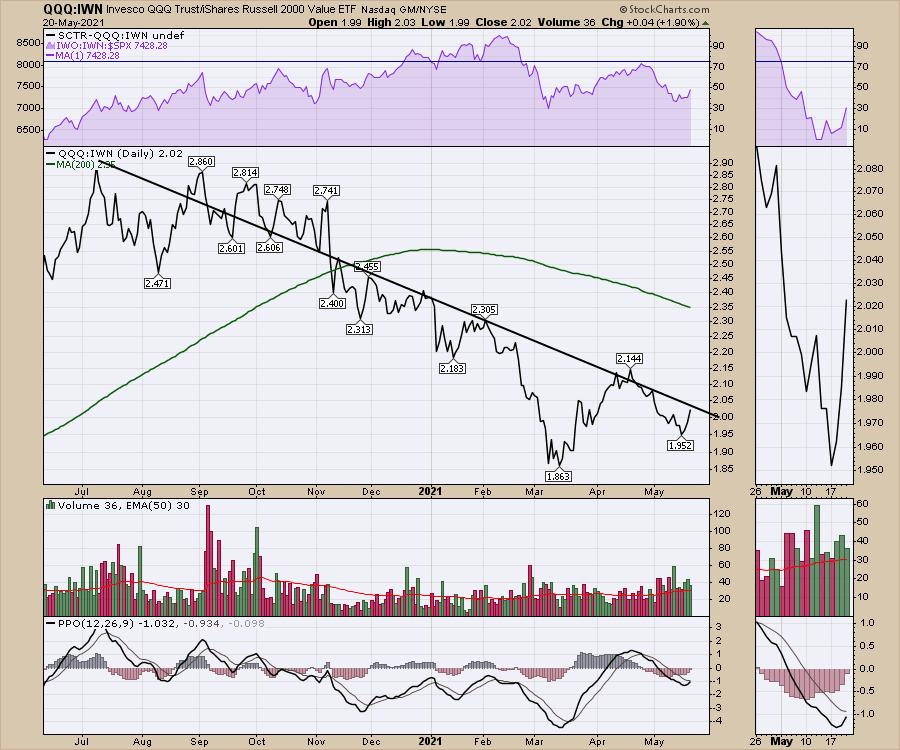This screenshot has width=900, height=750.
Task: Click the 2.860 peak price label
Action: coord(201,162)
